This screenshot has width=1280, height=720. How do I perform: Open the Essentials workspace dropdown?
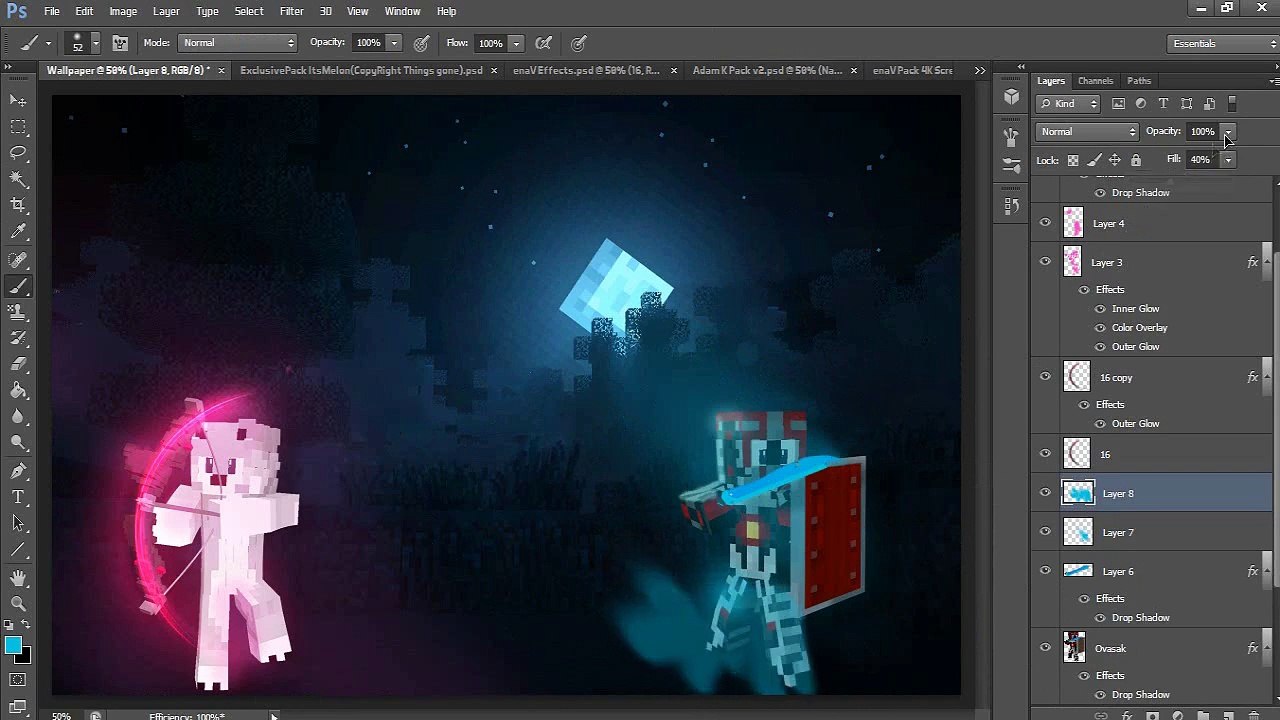coord(1222,44)
